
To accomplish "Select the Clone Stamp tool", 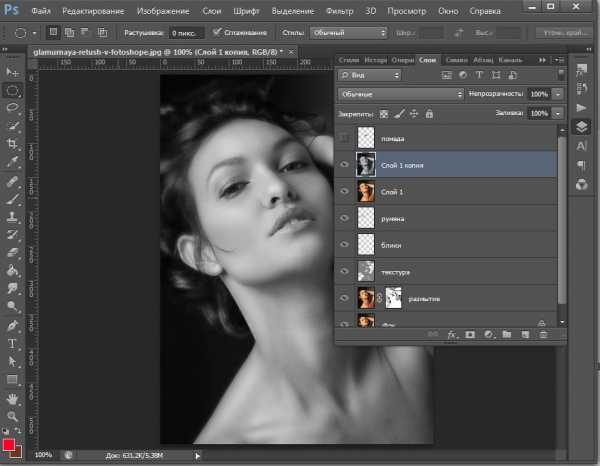I will click(12, 217).
